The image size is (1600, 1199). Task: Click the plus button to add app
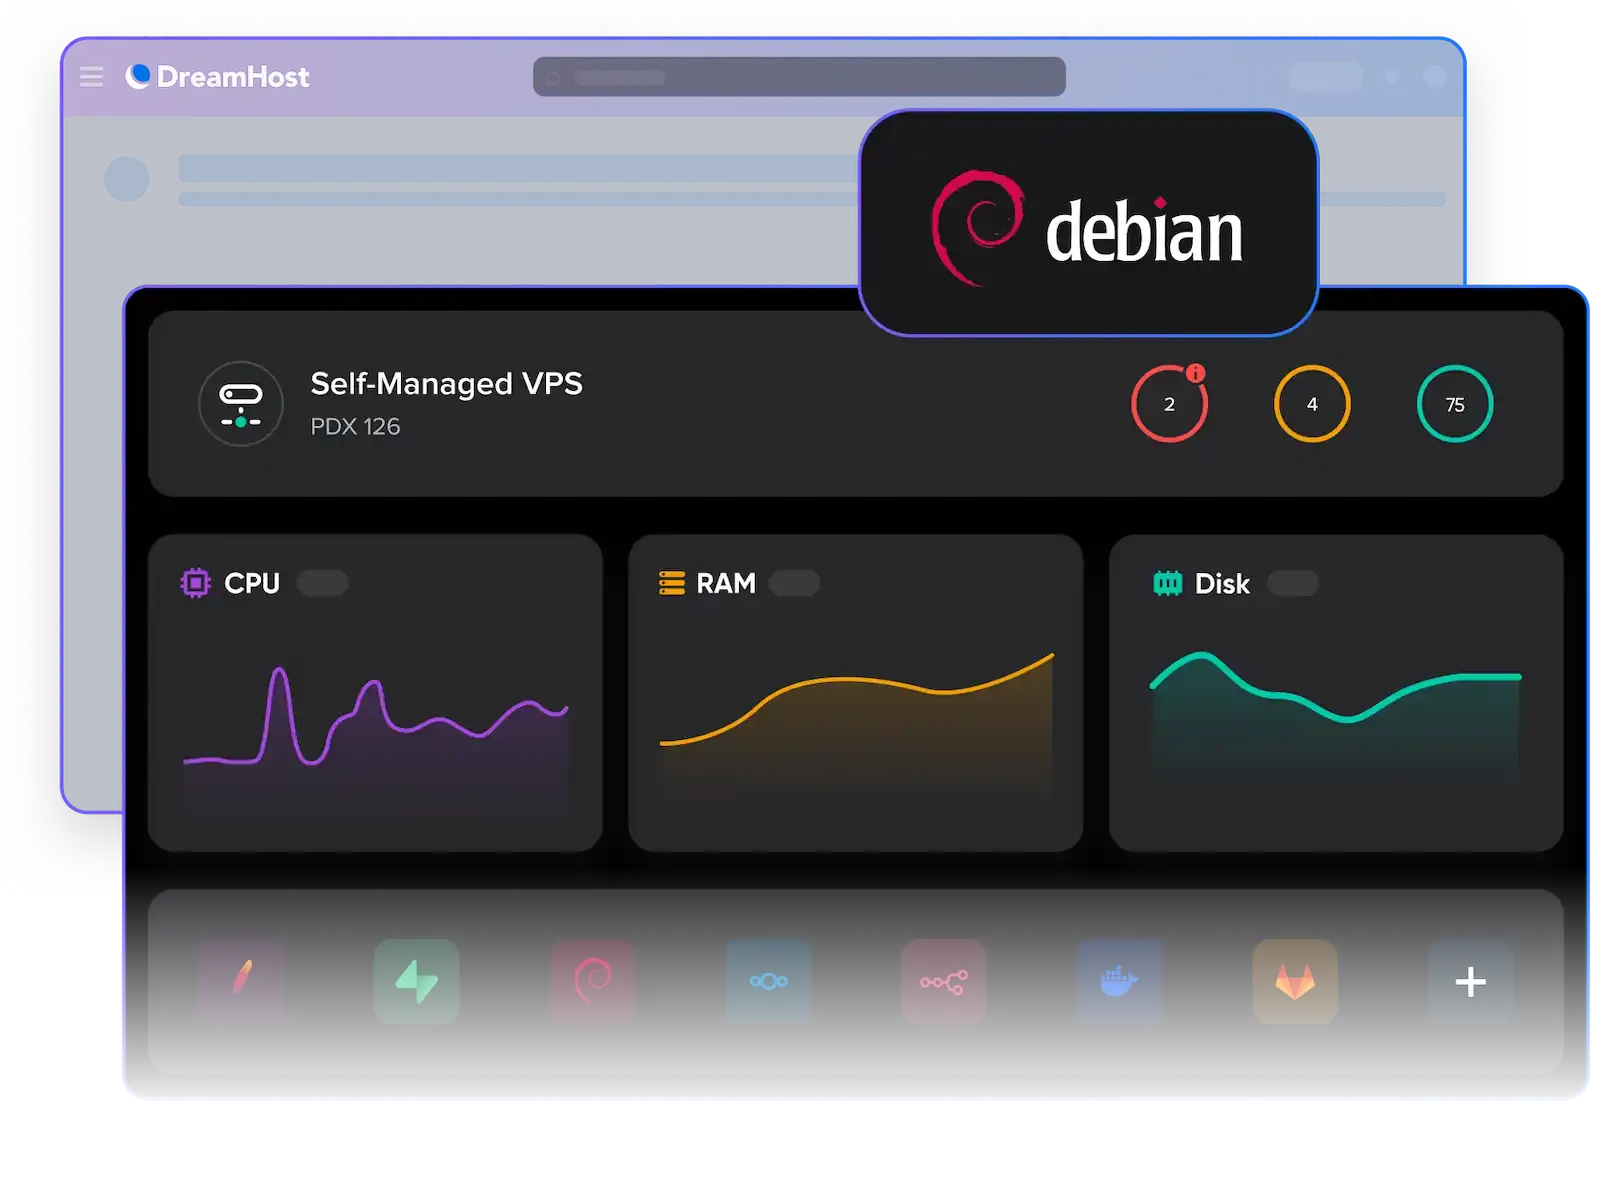[x=1470, y=981]
